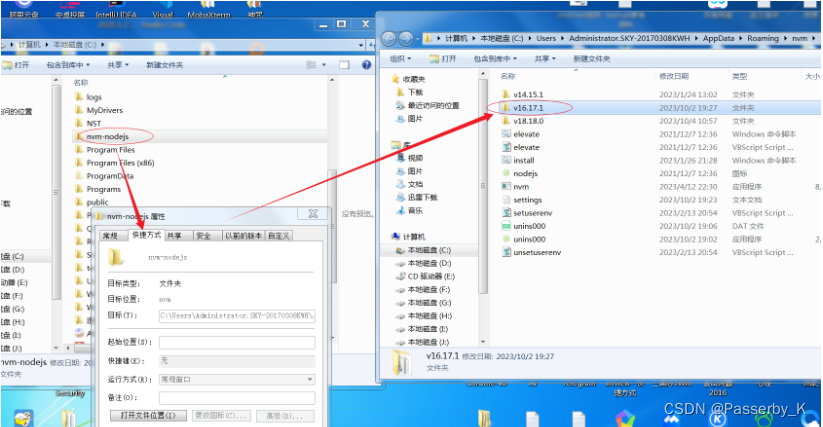This screenshot has width=823, height=427.
Task: Select Local Disk (D:) in right sidebar
Action: point(429,263)
